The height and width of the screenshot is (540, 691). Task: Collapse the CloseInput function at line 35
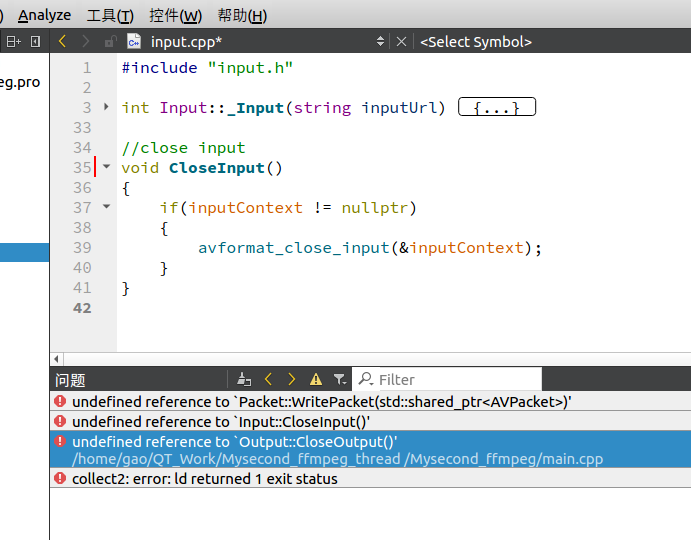point(106,167)
